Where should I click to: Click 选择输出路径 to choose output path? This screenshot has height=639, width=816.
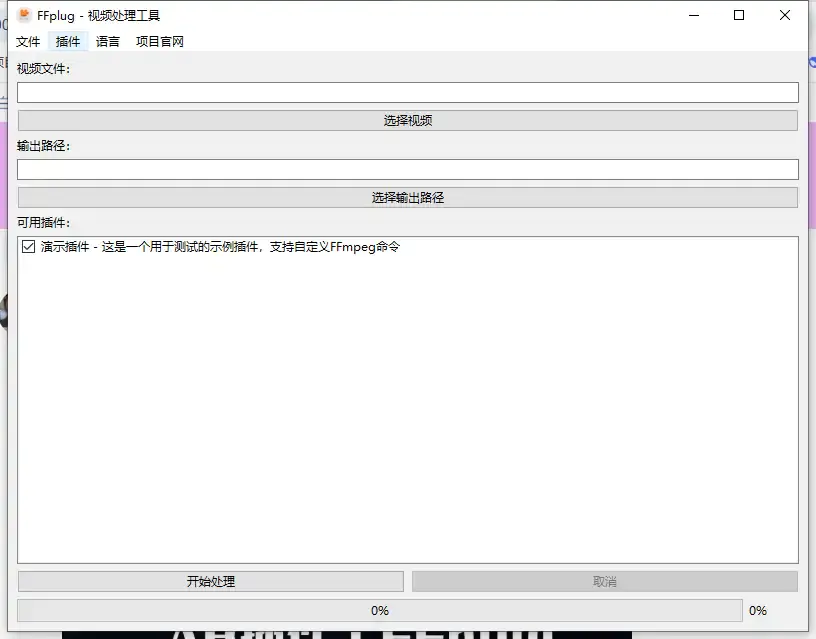[407, 196]
